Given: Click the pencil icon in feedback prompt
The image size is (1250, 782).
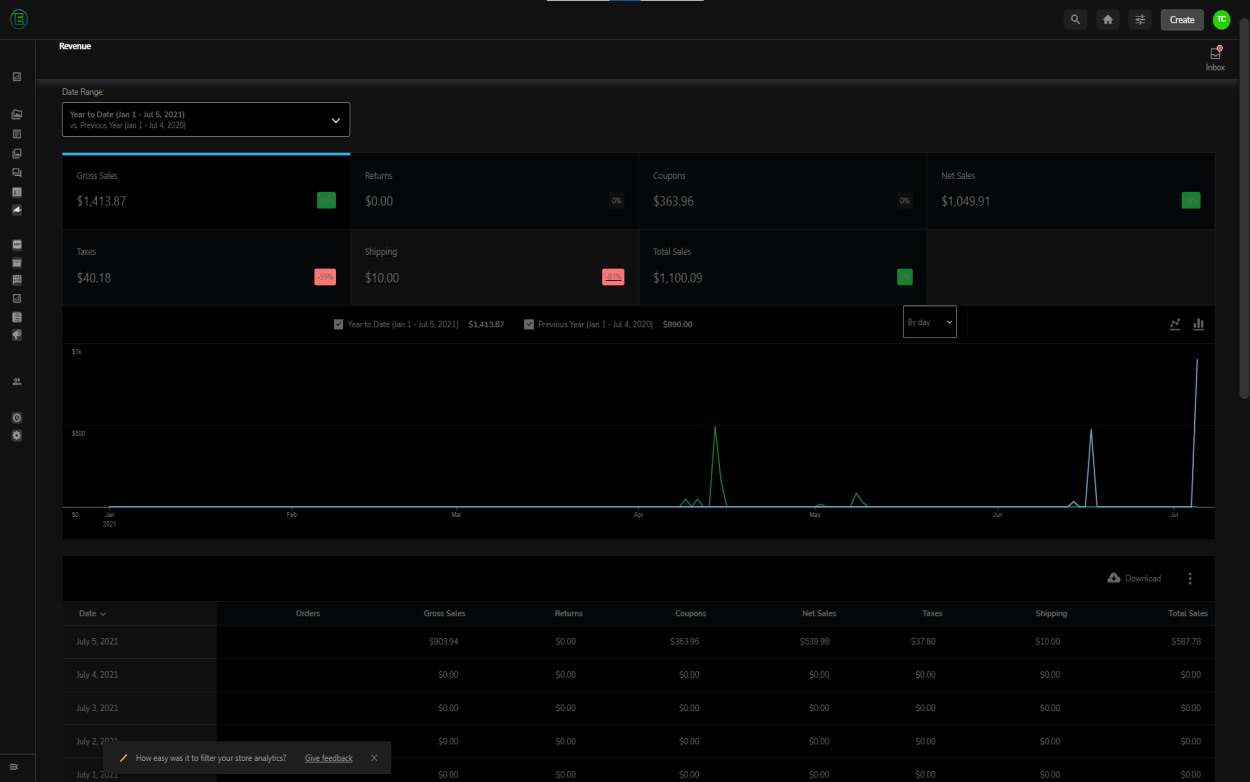Looking at the screenshot, I should point(123,758).
